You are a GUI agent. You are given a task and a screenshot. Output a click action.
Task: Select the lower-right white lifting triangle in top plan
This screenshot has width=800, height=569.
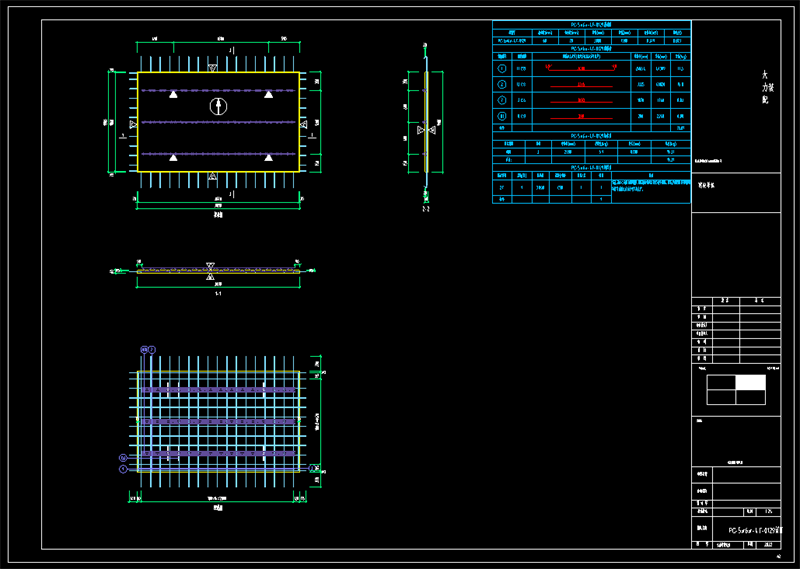pyautogui.click(x=268, y=158)
